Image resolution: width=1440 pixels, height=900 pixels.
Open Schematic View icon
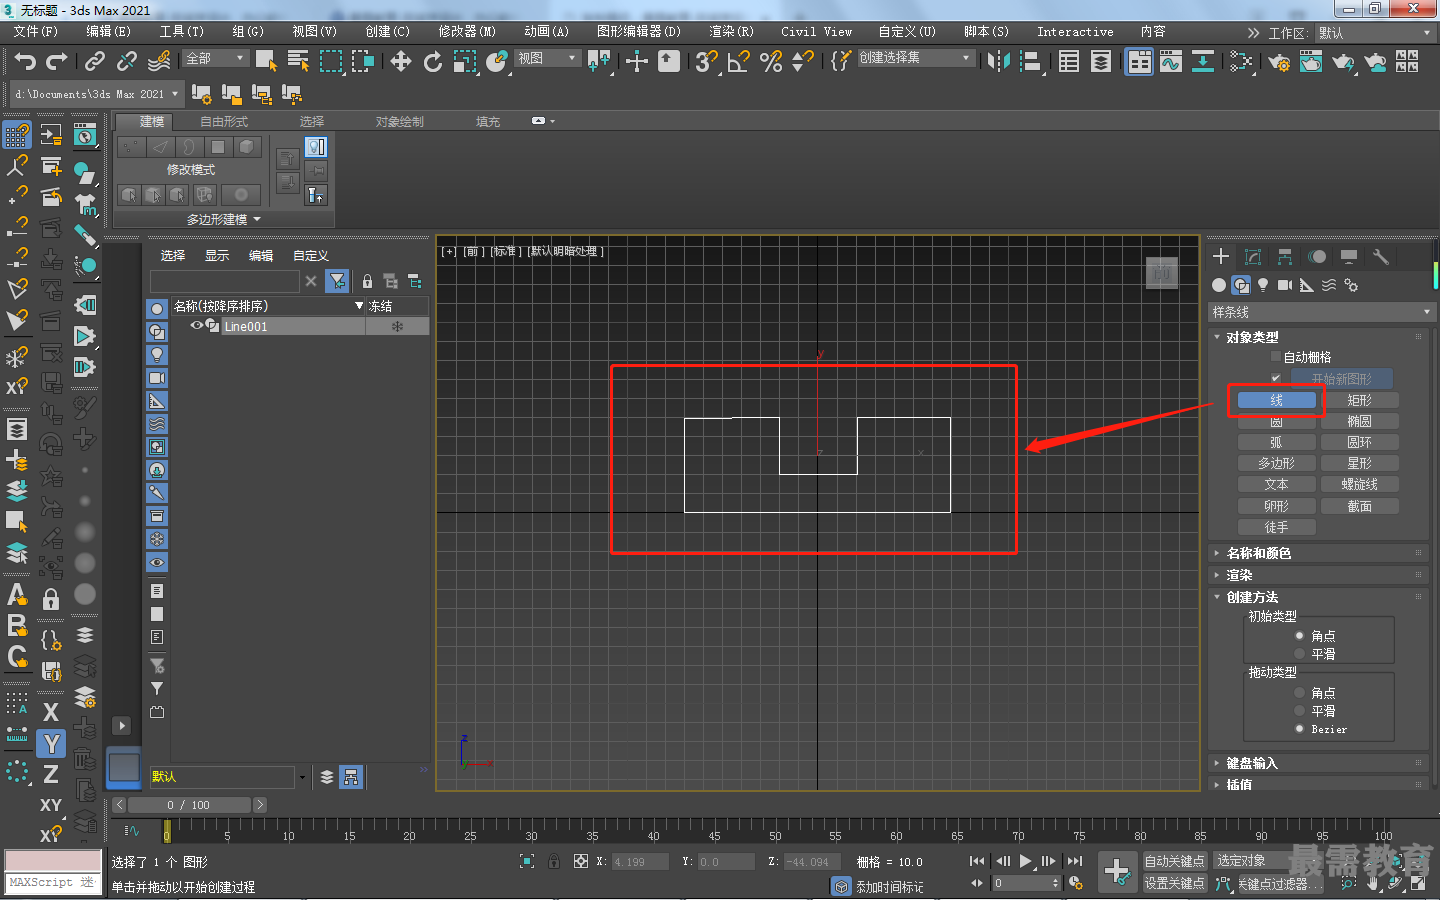click(x=1203, y=62)
